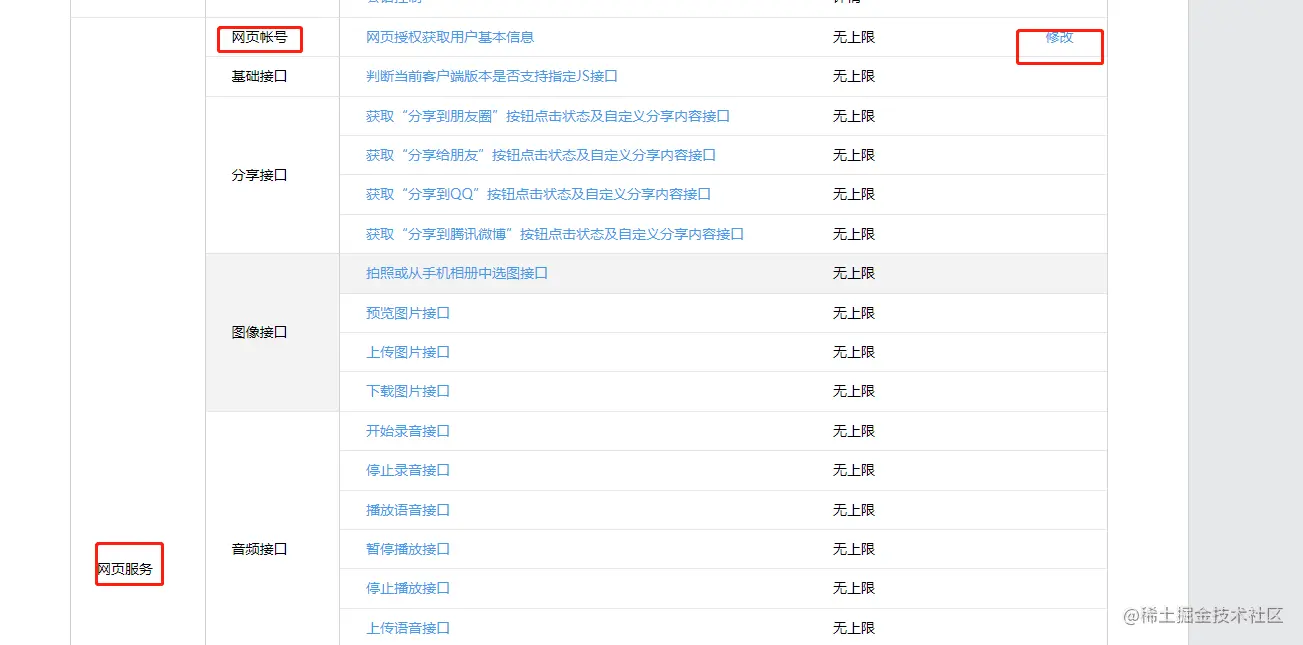
Task: Click 无上限 in 暂停播放接口 row
Action: point(854,549)
